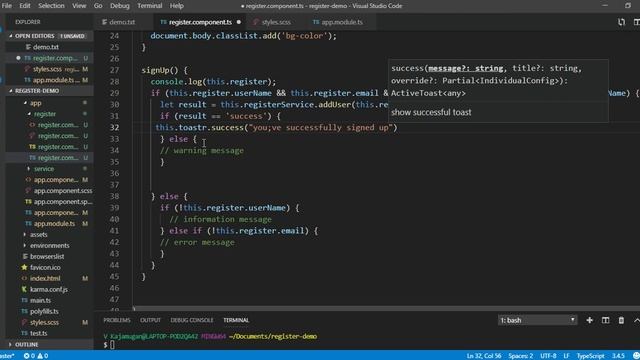Change indentation via 'Spaces: 2' in status bar

[x=520, y=356]
